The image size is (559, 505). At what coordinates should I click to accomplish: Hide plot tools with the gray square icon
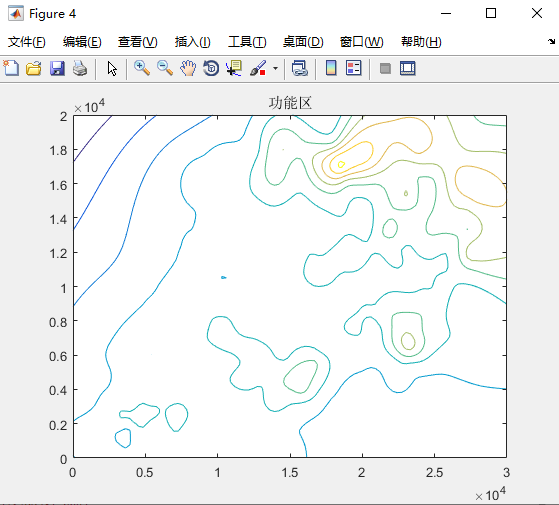(385, 68)
